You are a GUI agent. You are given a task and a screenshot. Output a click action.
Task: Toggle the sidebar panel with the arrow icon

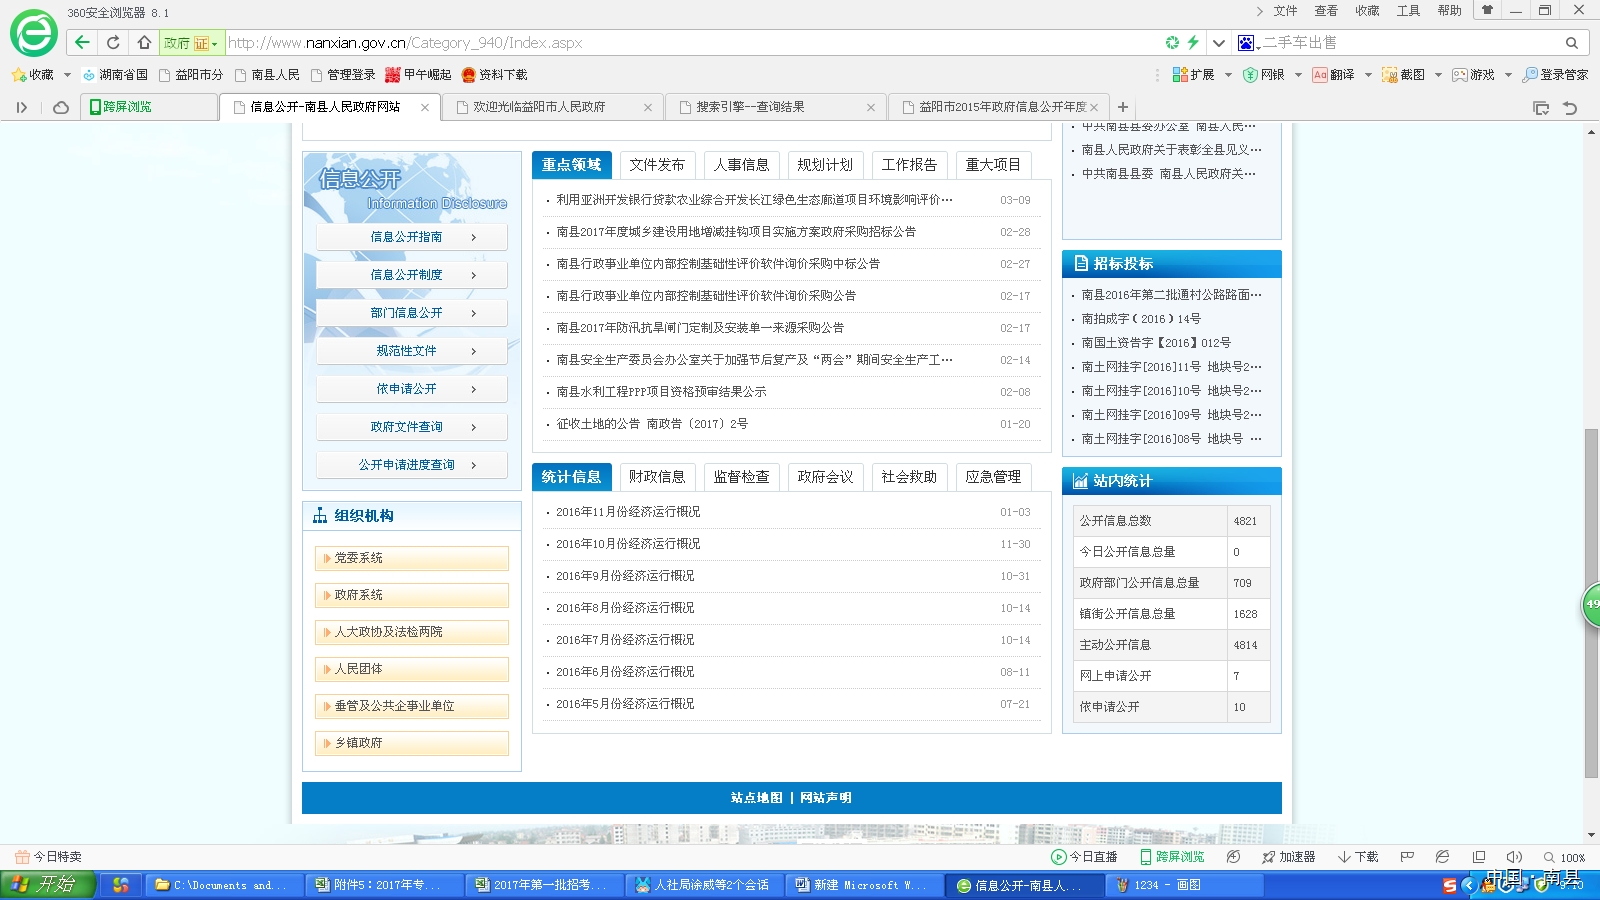[22, 107]
